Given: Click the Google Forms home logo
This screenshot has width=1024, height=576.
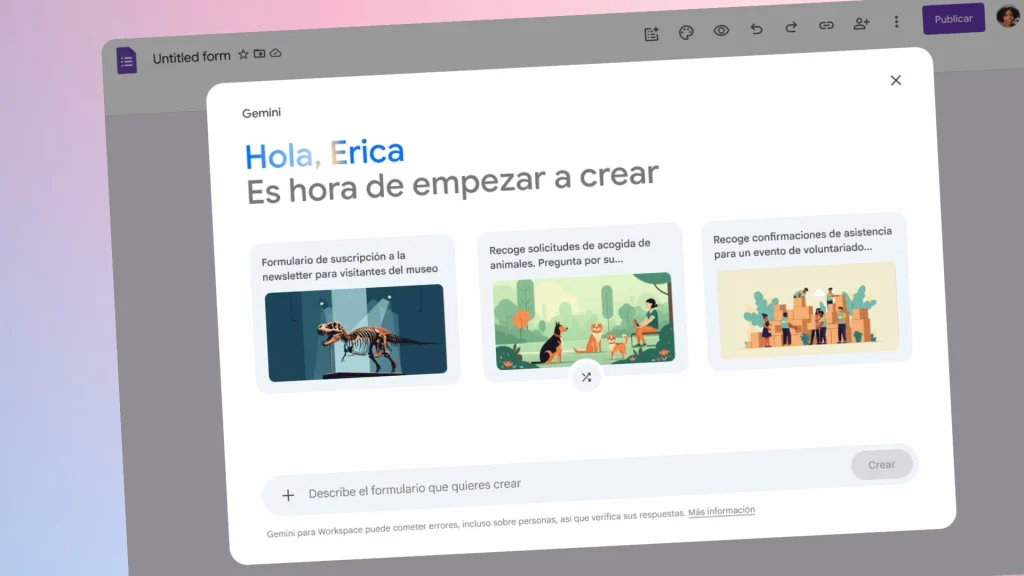Looking at the screenshot, I should (127, 61).
